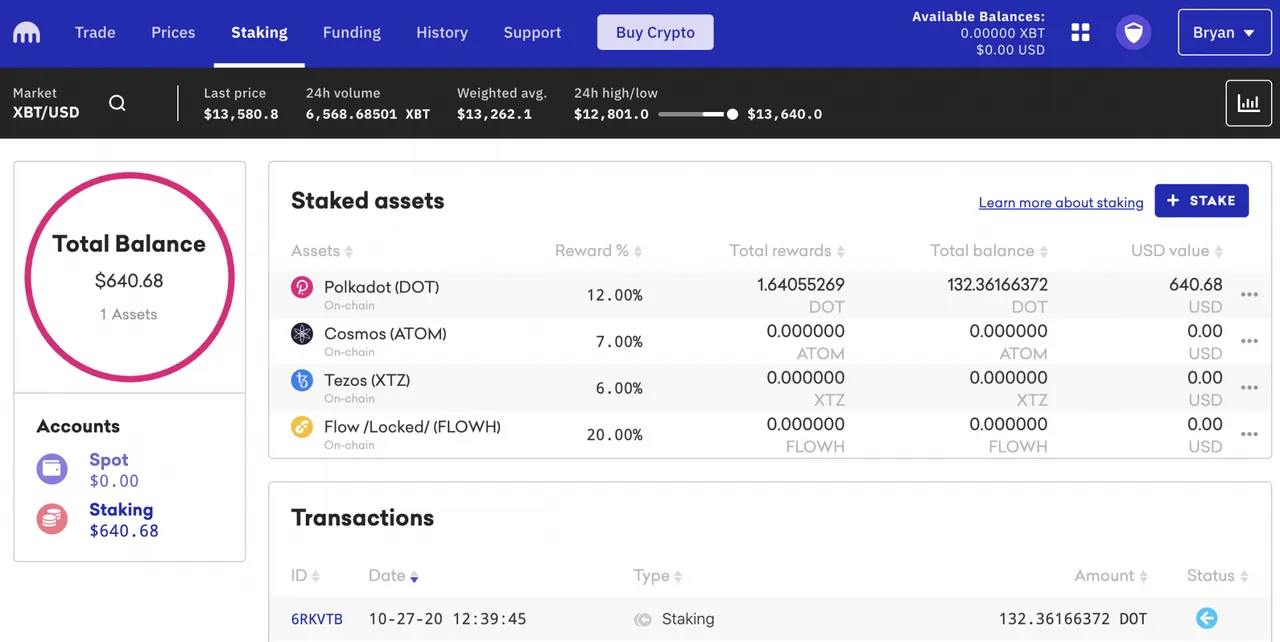Screen dimensions: 1280x642
Task: Open the Staking account link
Action: pyautogui.click(x=121, y=510)
